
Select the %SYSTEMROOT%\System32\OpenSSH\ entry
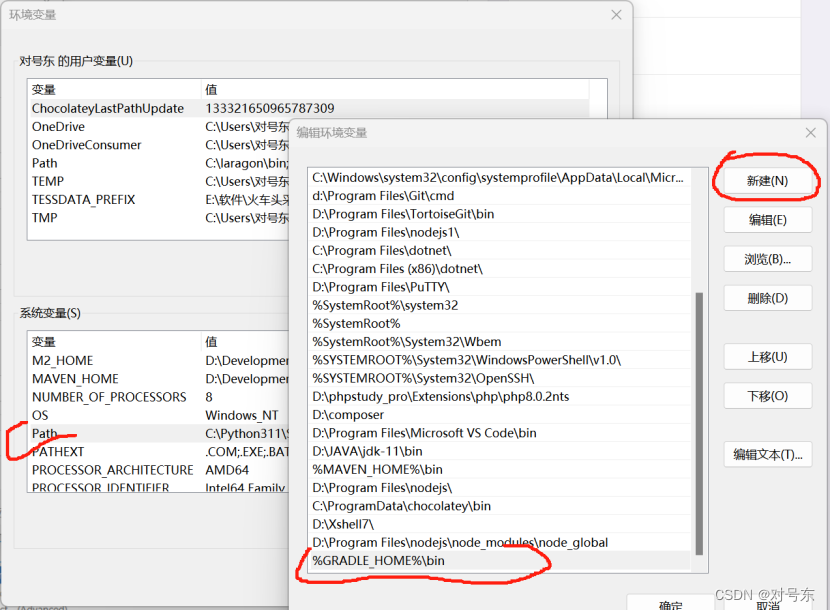click(x=499, y=379)
